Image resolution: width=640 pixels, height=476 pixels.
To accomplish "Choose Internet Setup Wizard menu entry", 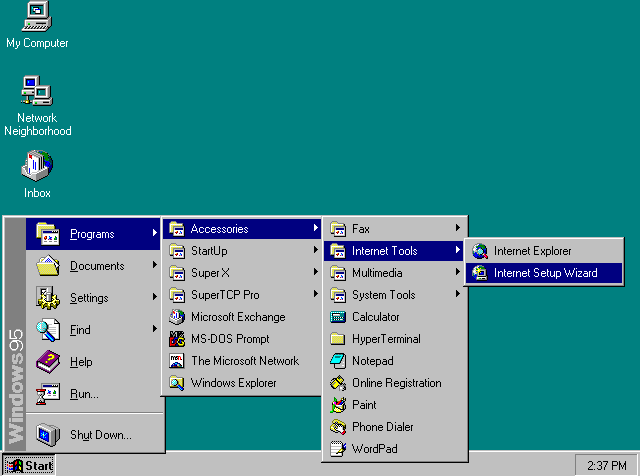I will click(x=544, y=273).
